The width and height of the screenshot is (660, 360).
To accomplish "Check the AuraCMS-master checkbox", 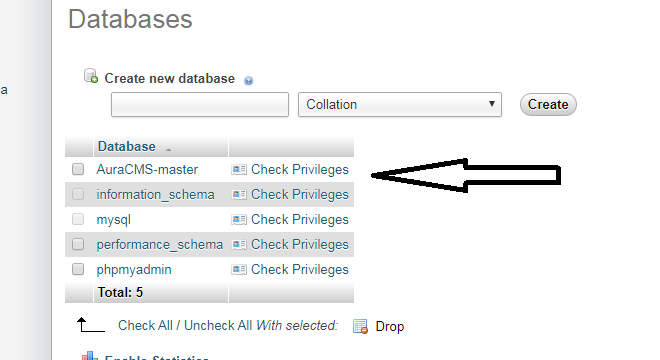I will coord(78,169).
